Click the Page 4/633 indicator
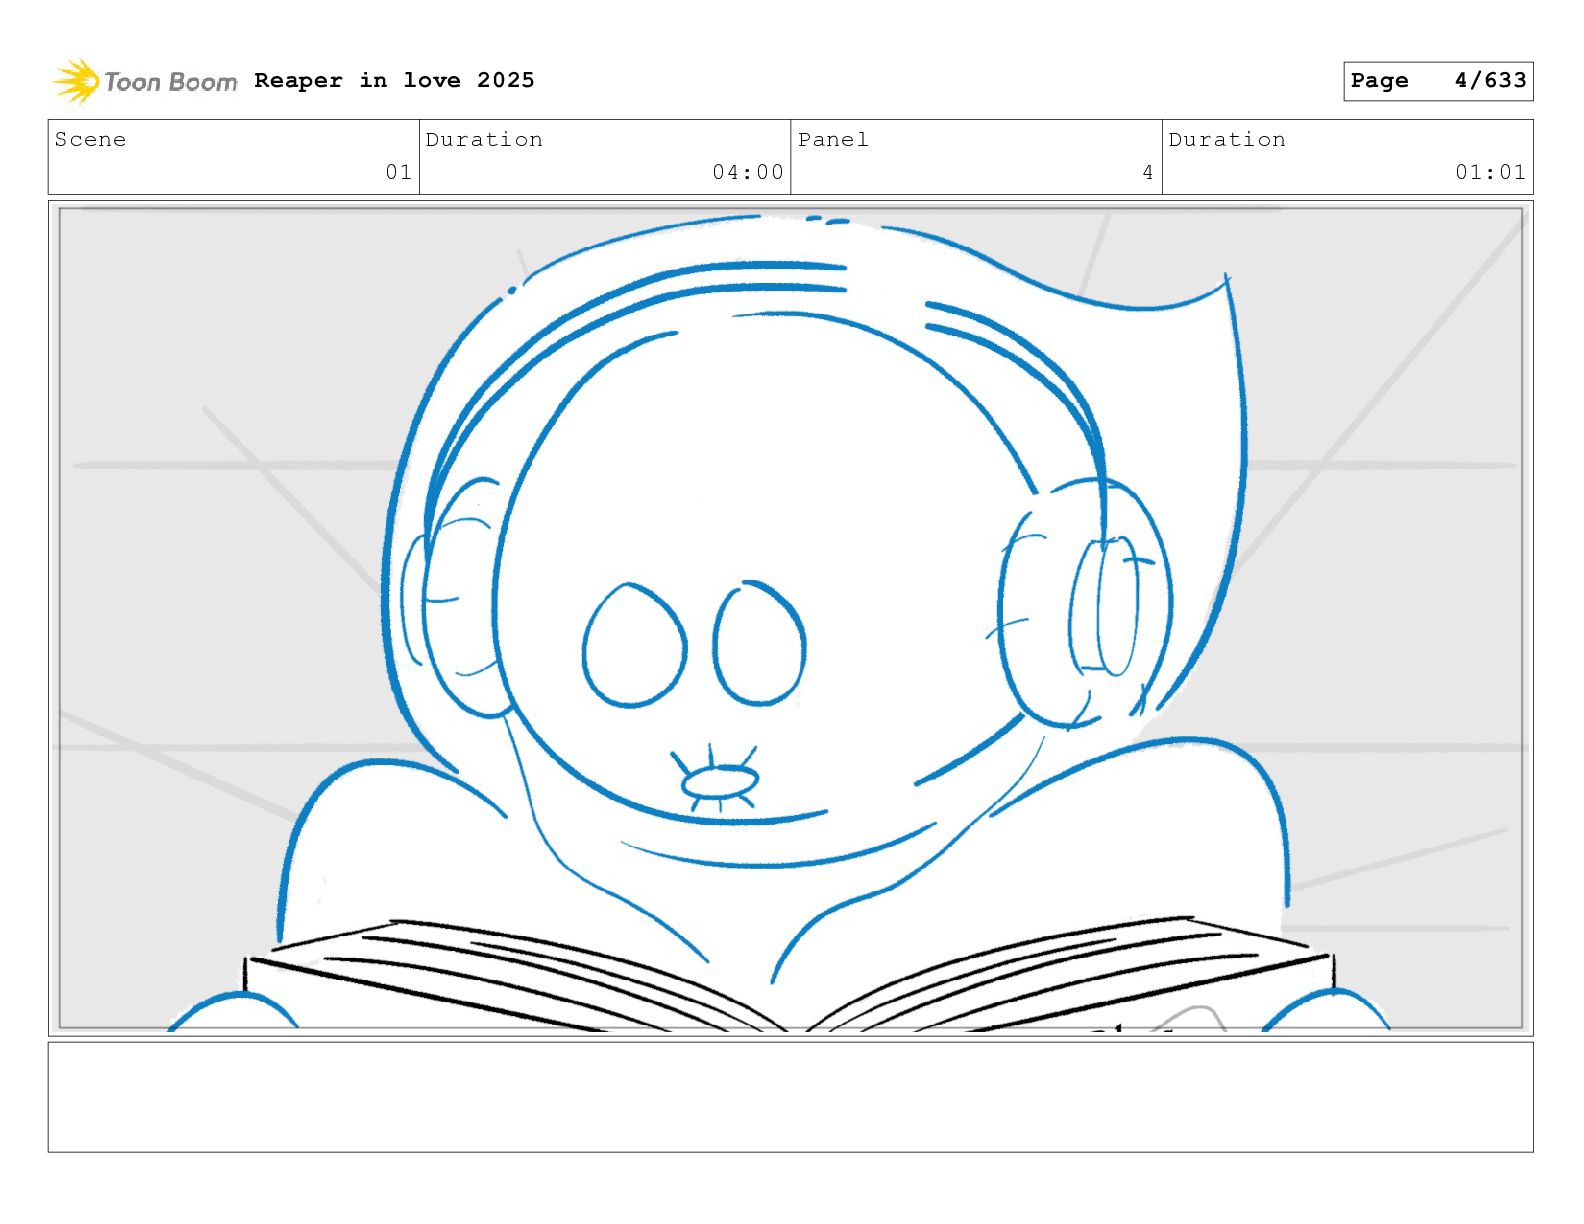 pyautogui.click(x=1438, y=81)
